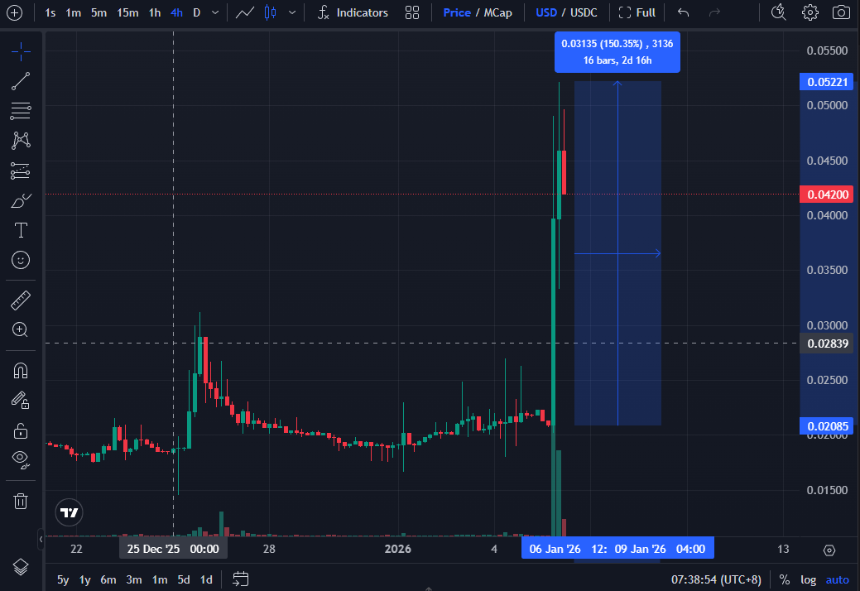860x591 pixels.
Task: Toggle visibility of all drawings
Action: [20, 459]
